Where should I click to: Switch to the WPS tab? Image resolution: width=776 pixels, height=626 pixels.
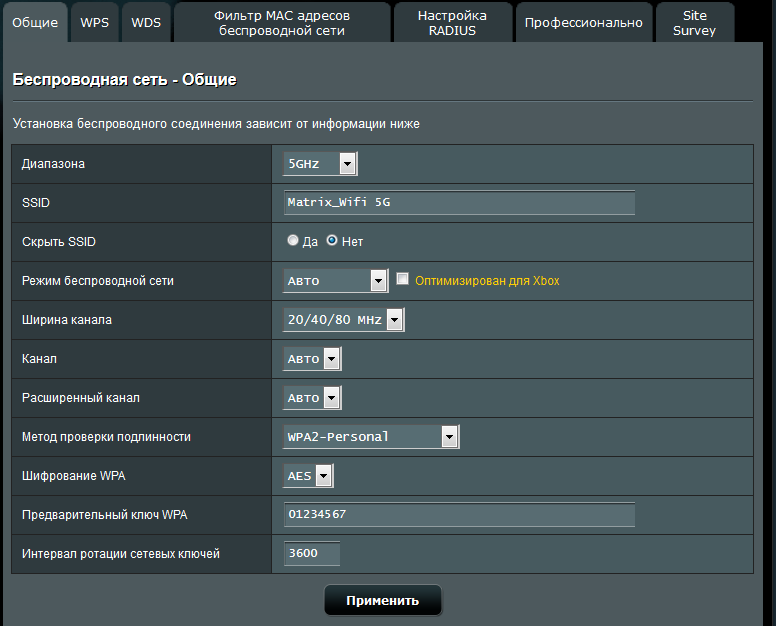point(95,22)
